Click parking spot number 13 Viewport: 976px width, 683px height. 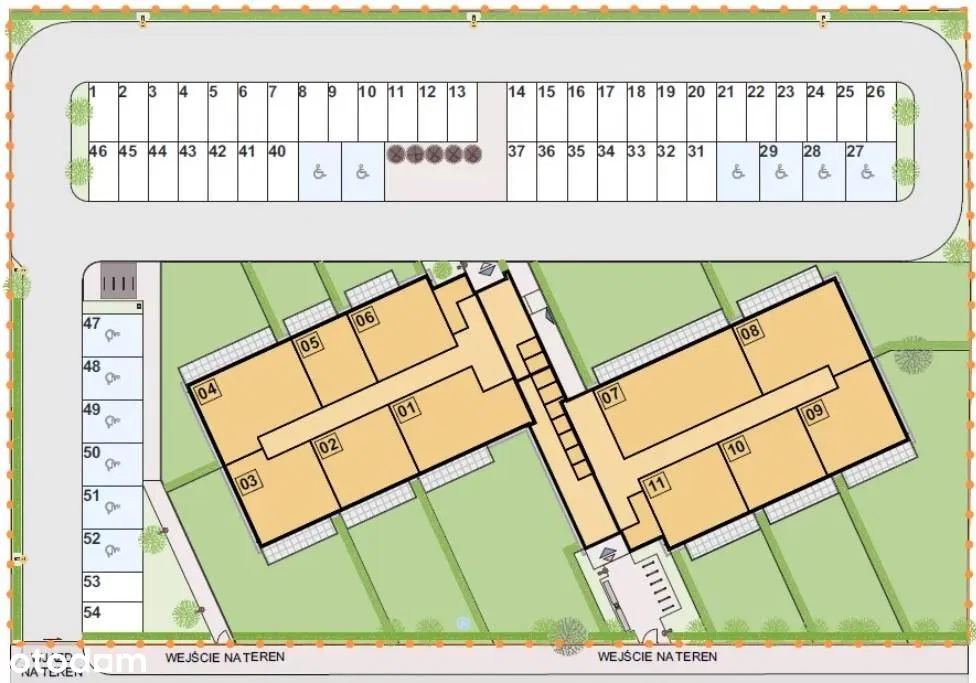pos(457,92)
